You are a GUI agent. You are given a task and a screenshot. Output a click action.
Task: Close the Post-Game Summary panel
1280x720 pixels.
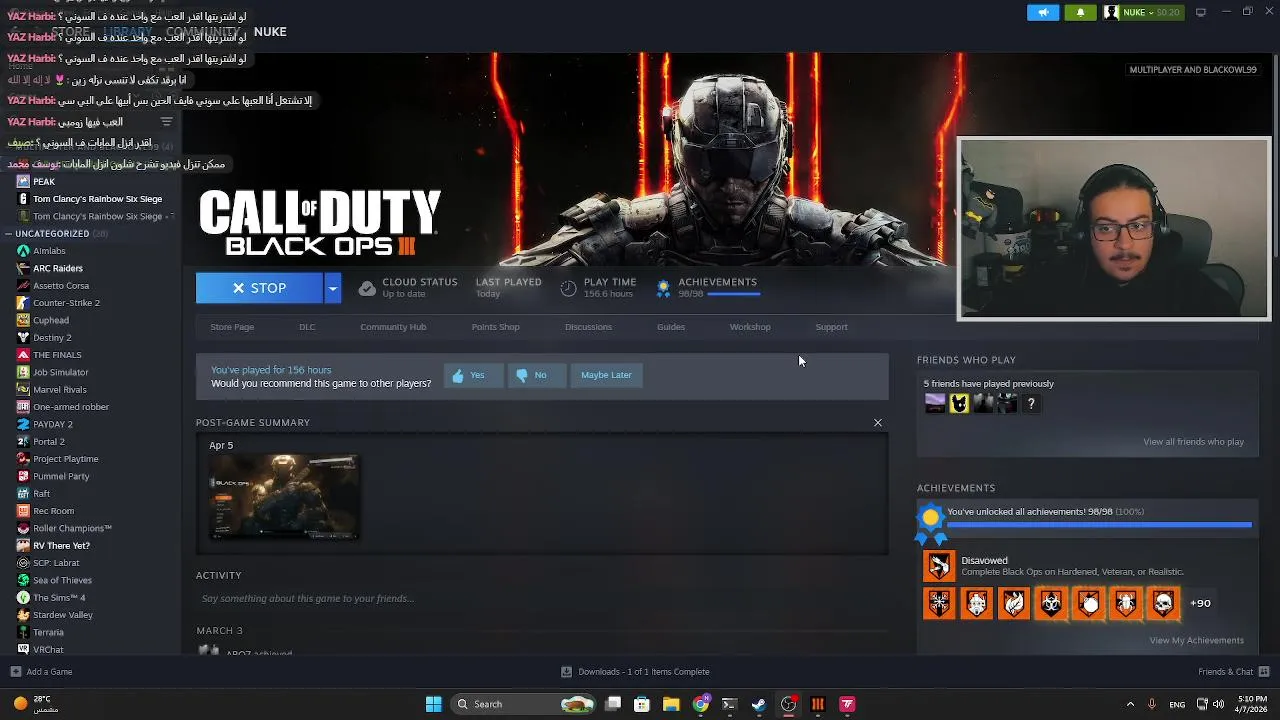(x=878, y=423)
